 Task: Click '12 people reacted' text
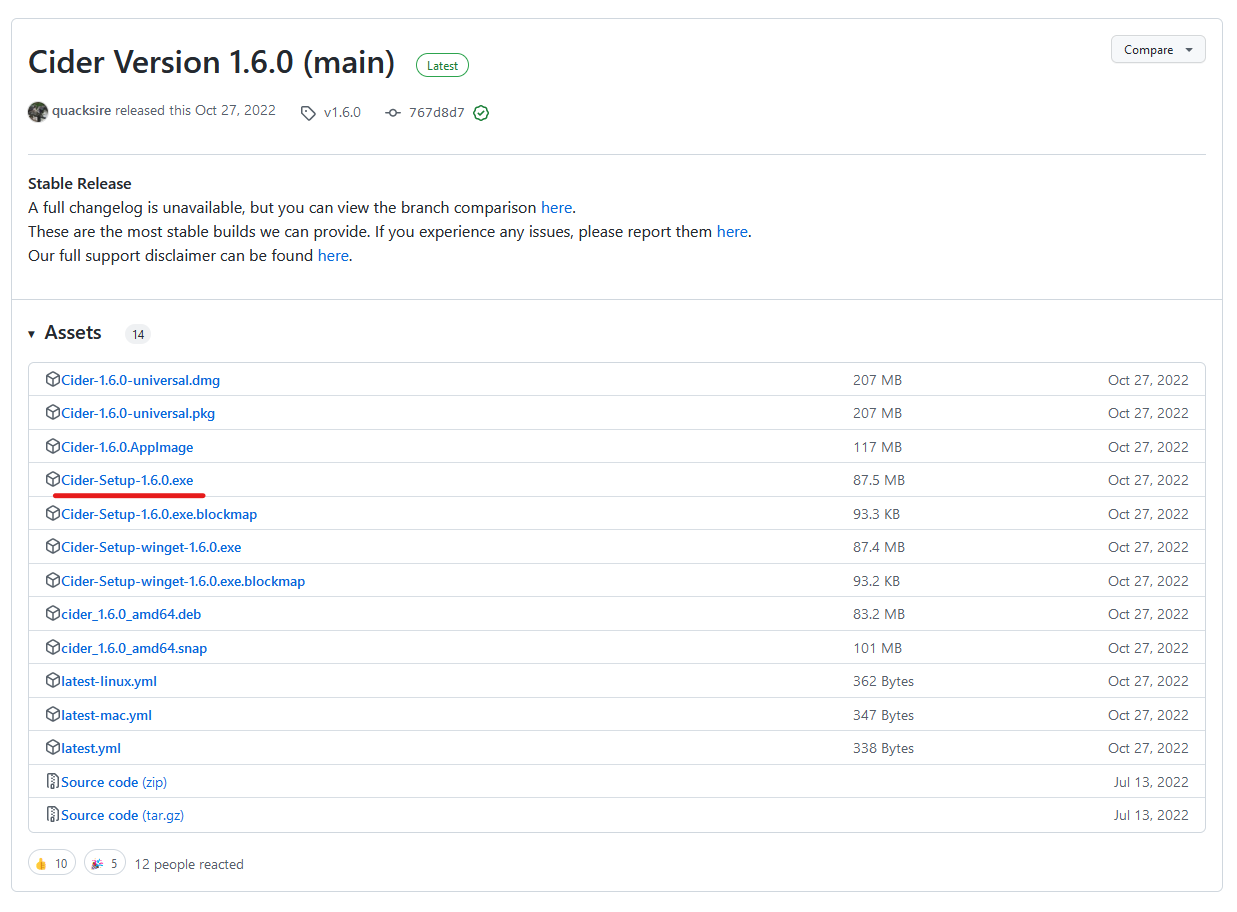189,864
